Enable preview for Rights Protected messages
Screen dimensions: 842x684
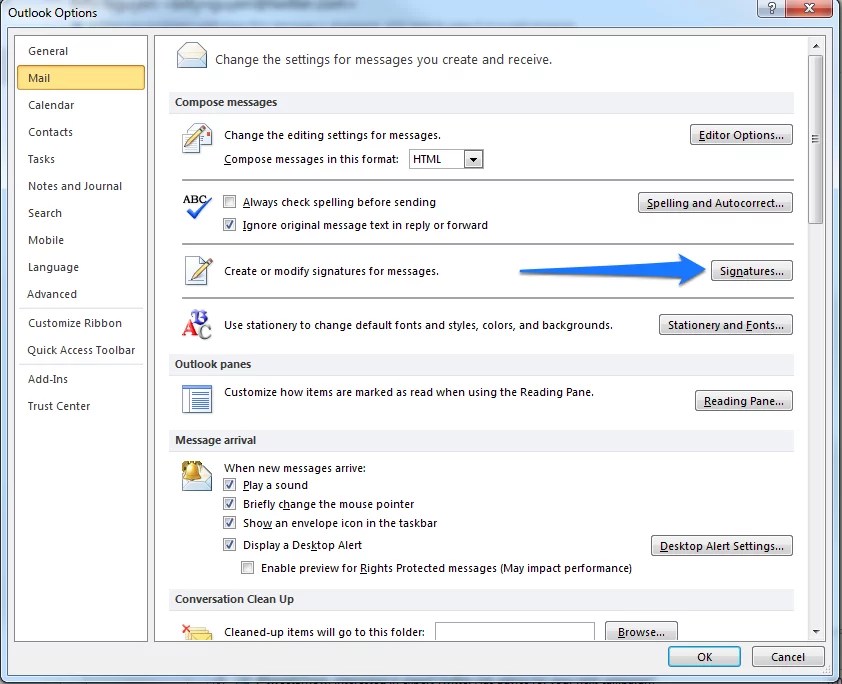point(248,567)
